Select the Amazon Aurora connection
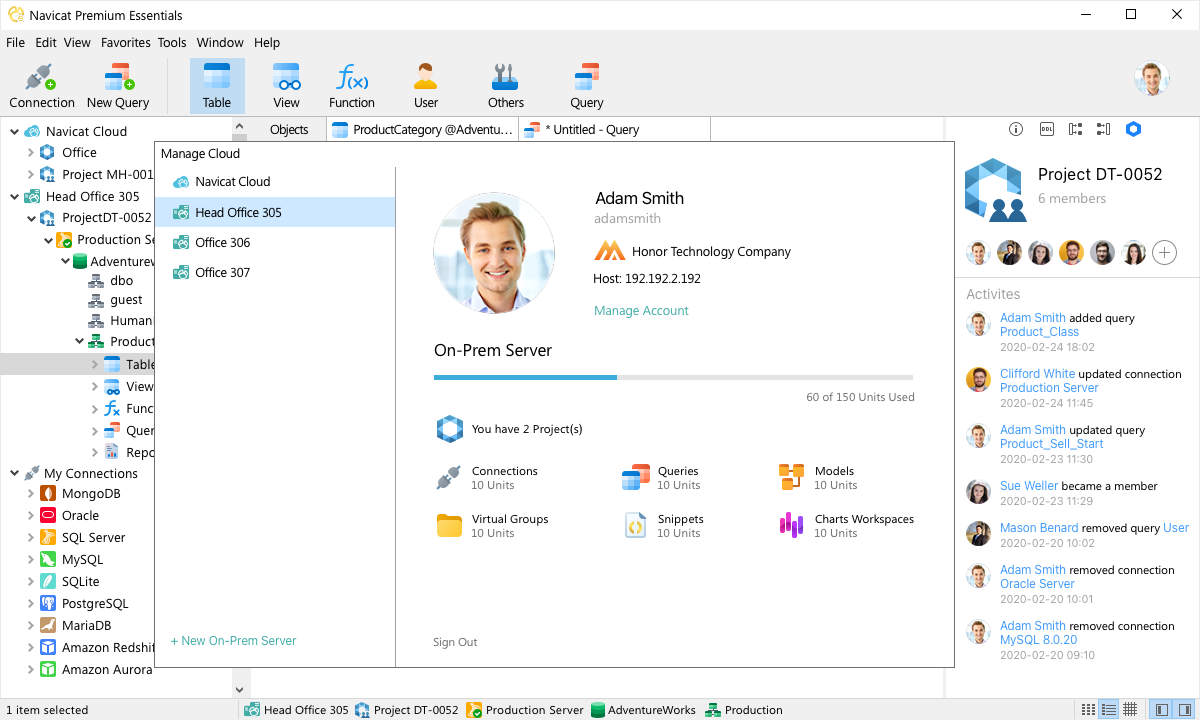Screen dimensions: 1200x720 pos(96,670)
